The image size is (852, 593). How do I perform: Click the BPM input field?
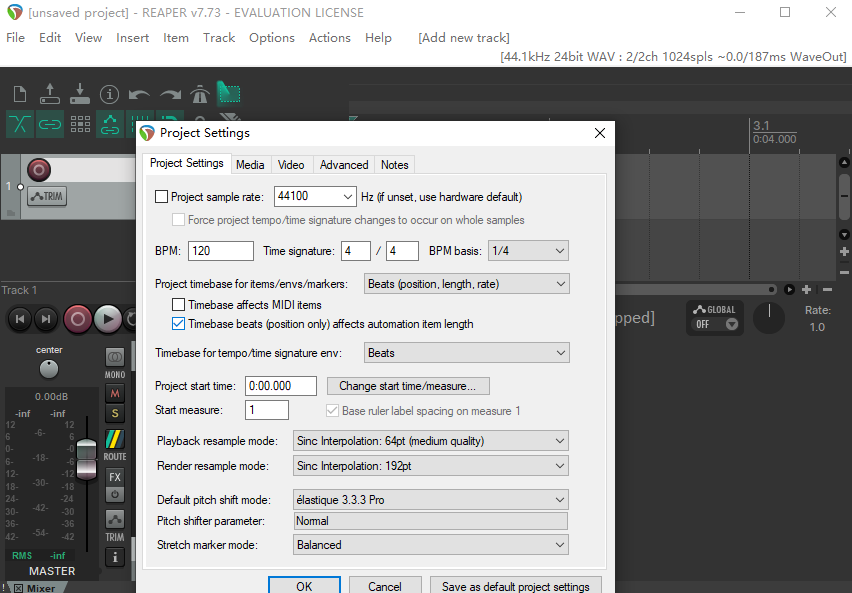[x=221, y=251]
